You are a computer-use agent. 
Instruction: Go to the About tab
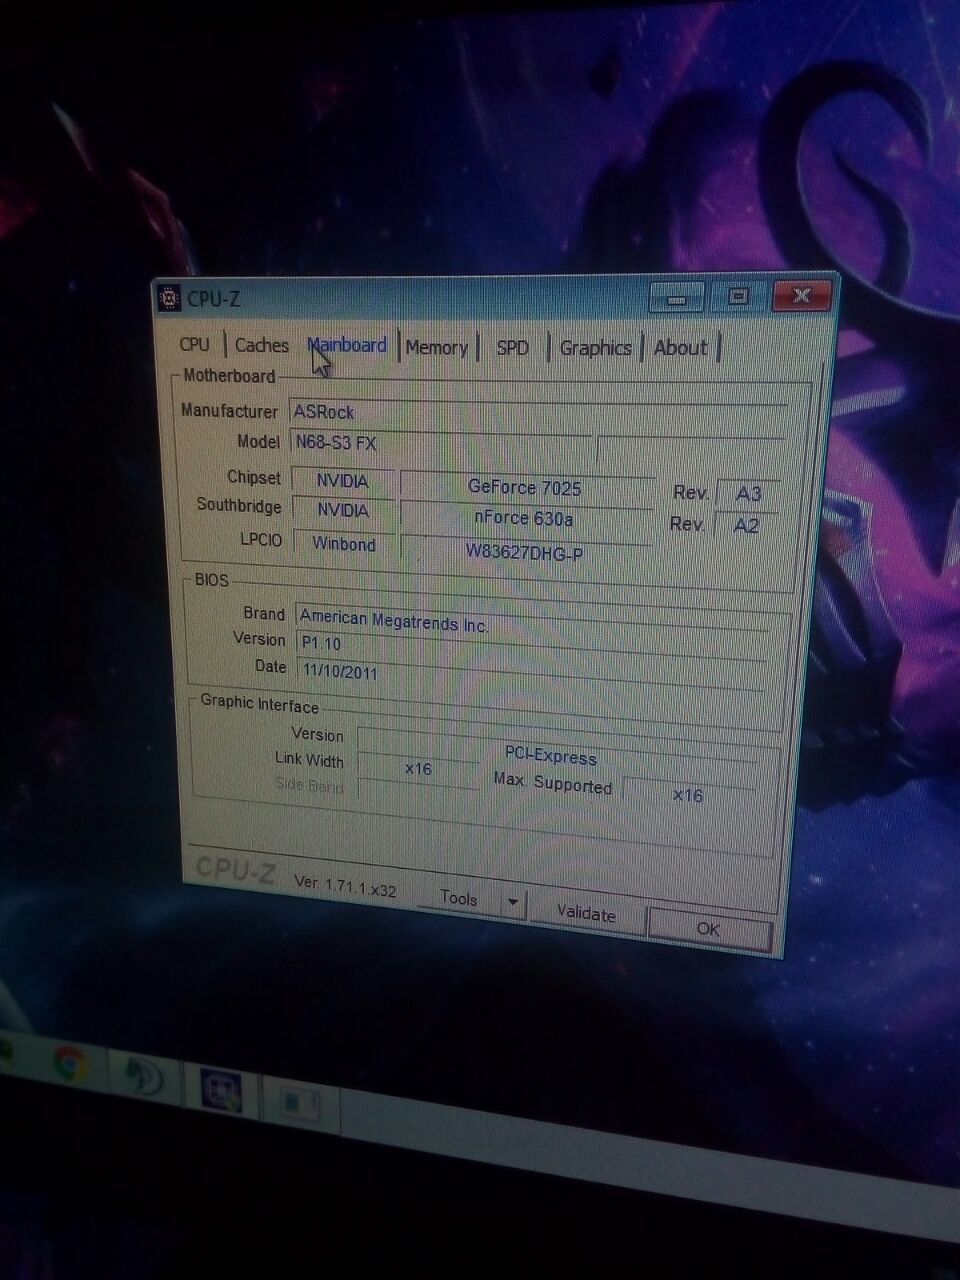point(681,348)
